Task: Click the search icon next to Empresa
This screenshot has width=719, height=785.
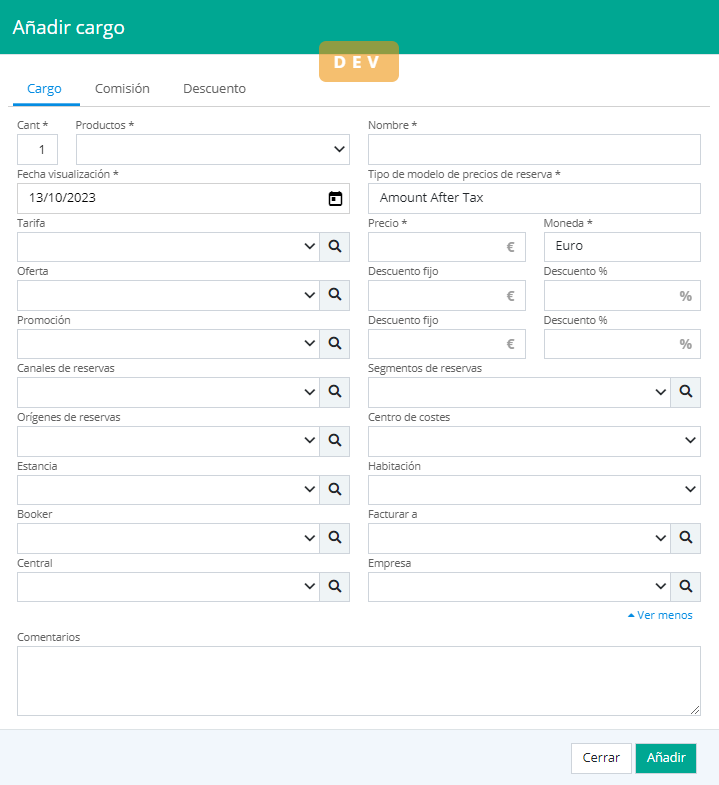Action: (x=686, y=587)
